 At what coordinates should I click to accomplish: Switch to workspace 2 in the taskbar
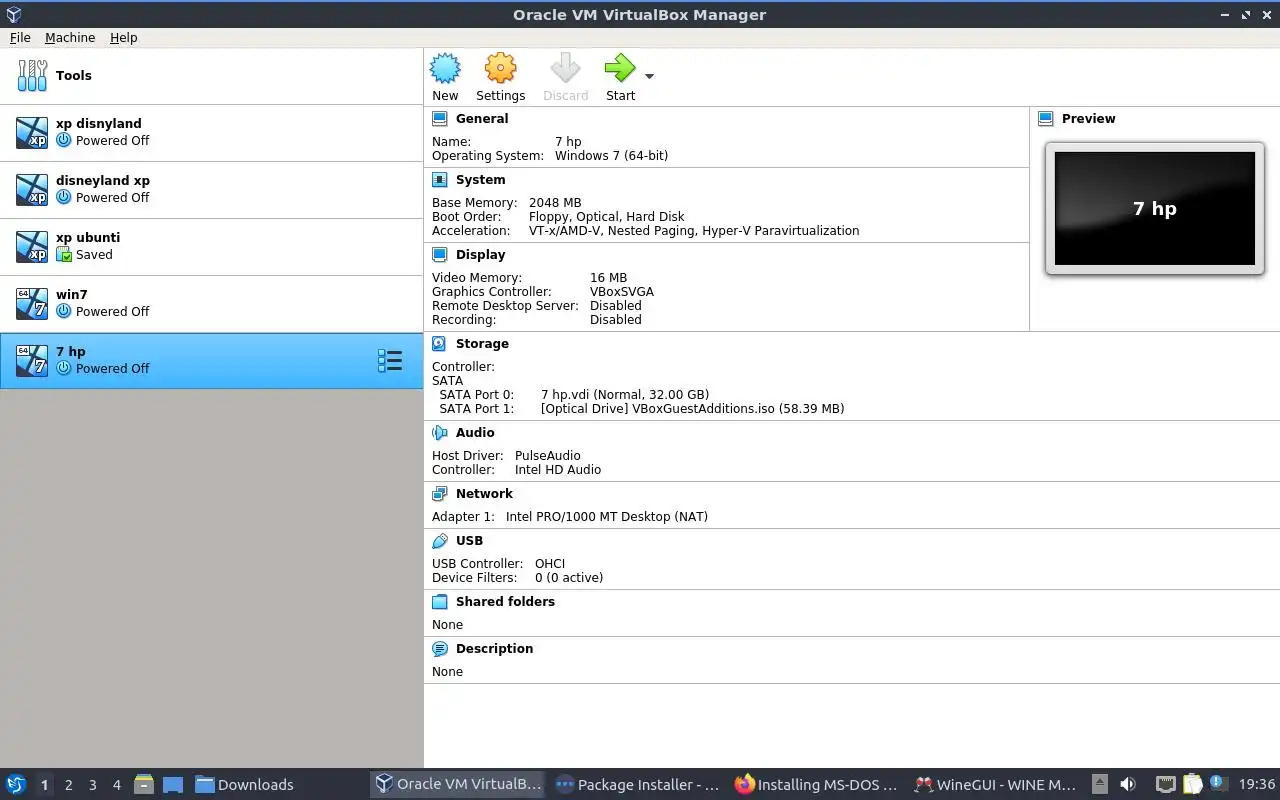click(x=68, y=785)
